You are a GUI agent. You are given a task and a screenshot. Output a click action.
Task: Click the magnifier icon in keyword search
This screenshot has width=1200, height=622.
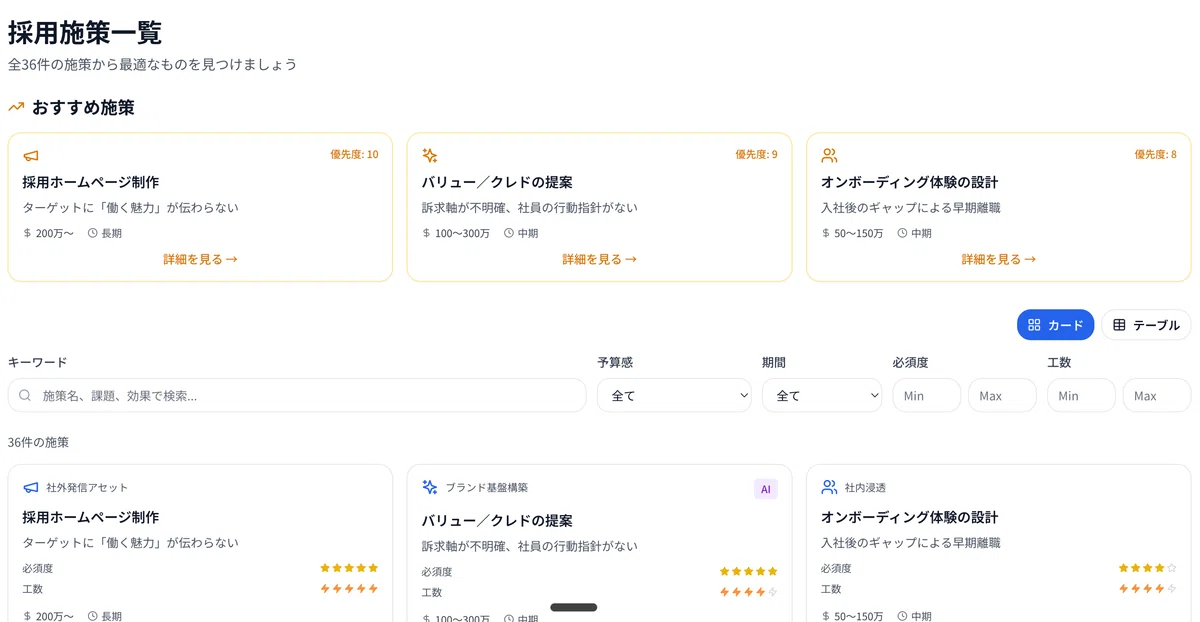point(26,396)
